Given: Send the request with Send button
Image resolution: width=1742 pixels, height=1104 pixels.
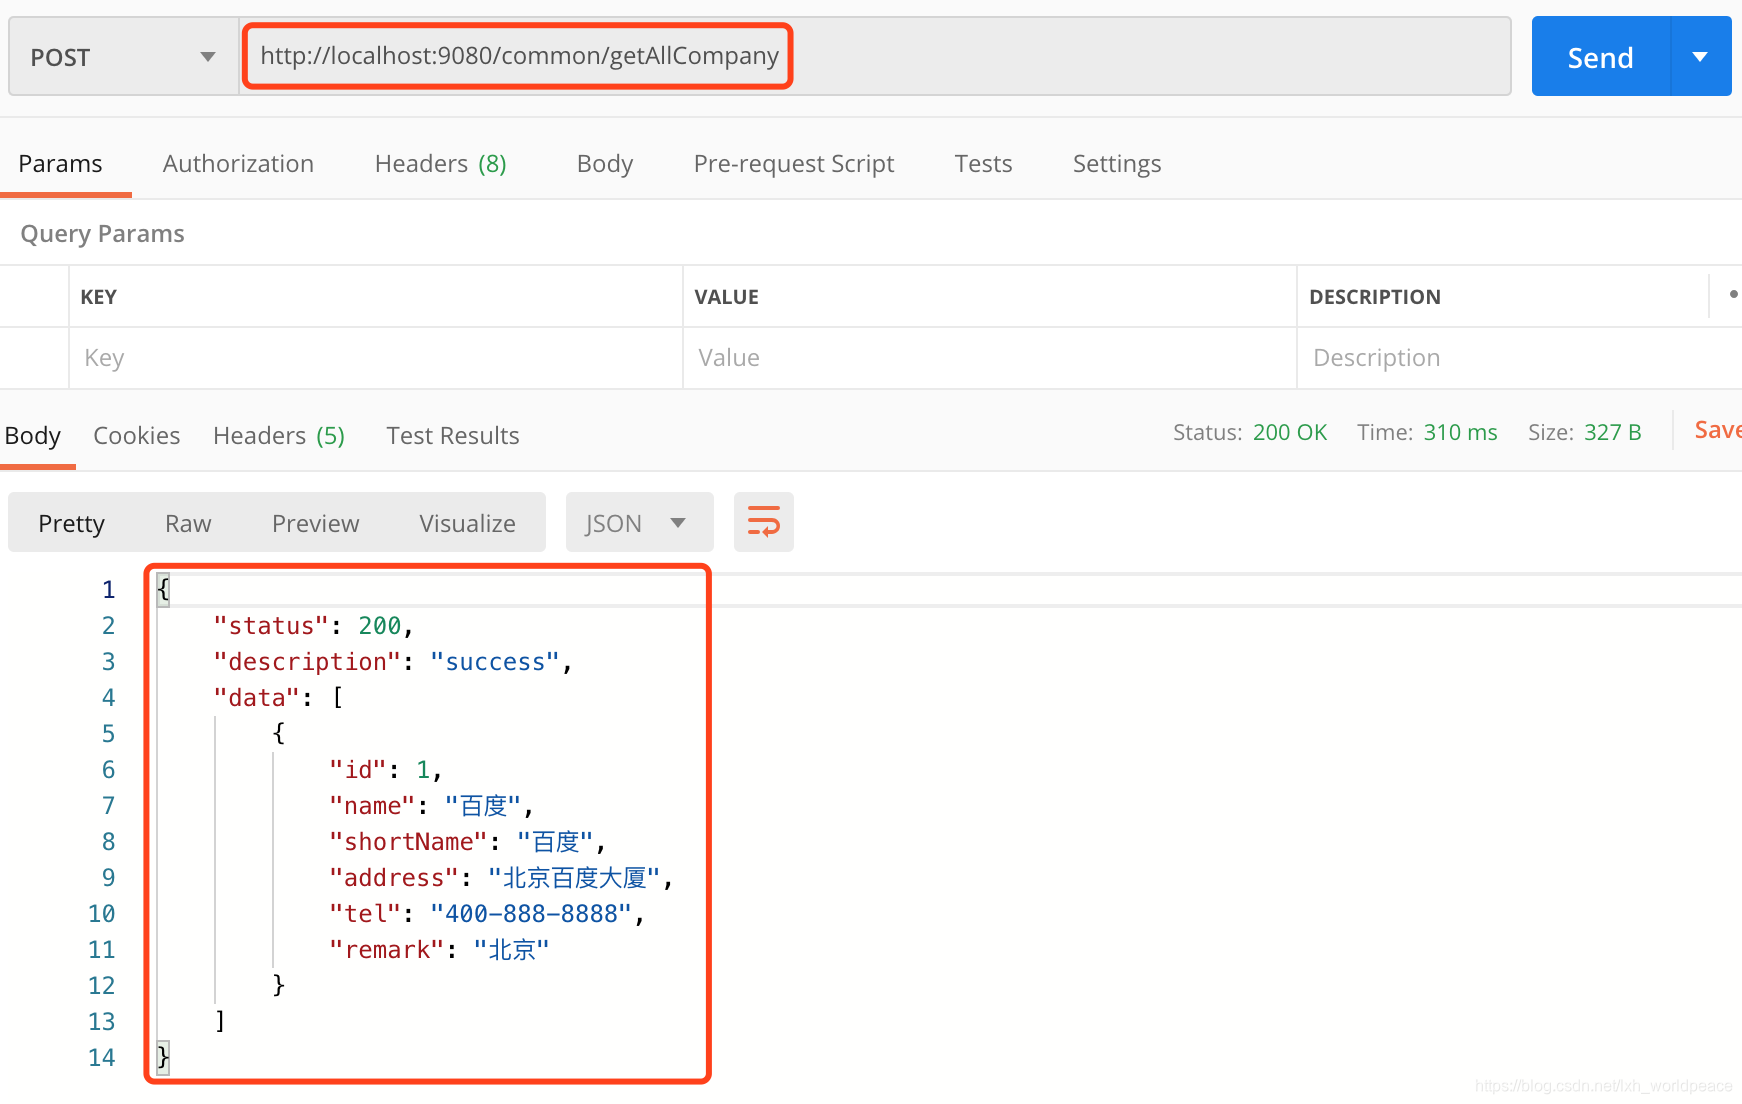Looking at the screenshot, I should [x=1600, y=57].
